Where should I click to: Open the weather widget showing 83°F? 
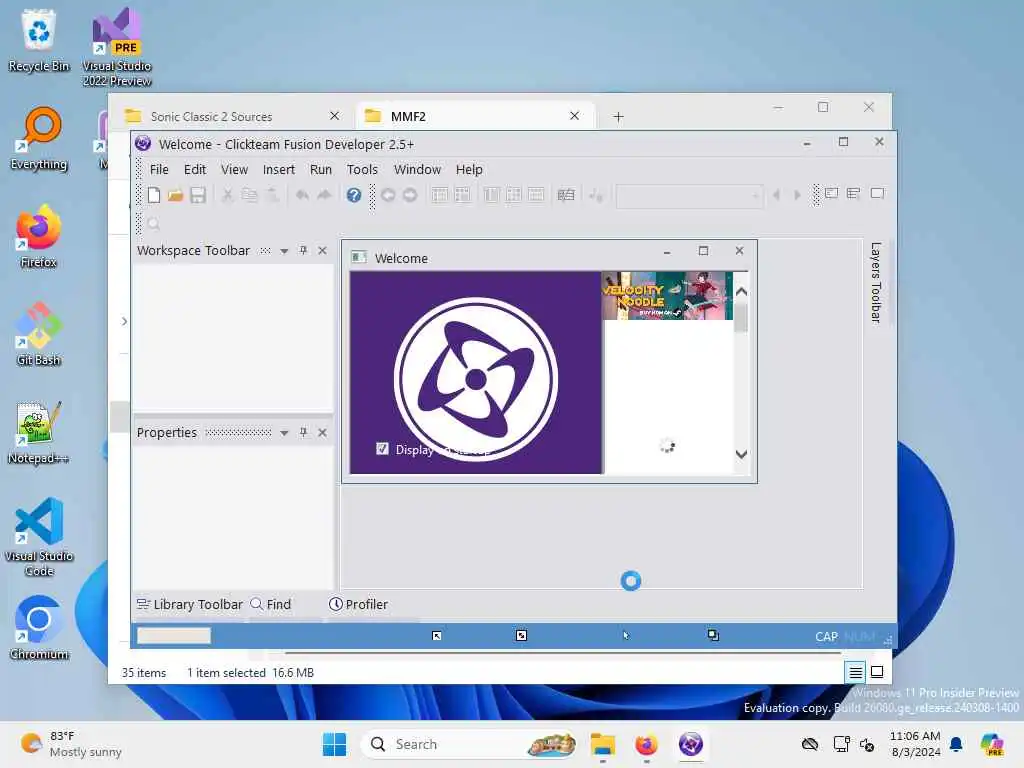[71, 744]
